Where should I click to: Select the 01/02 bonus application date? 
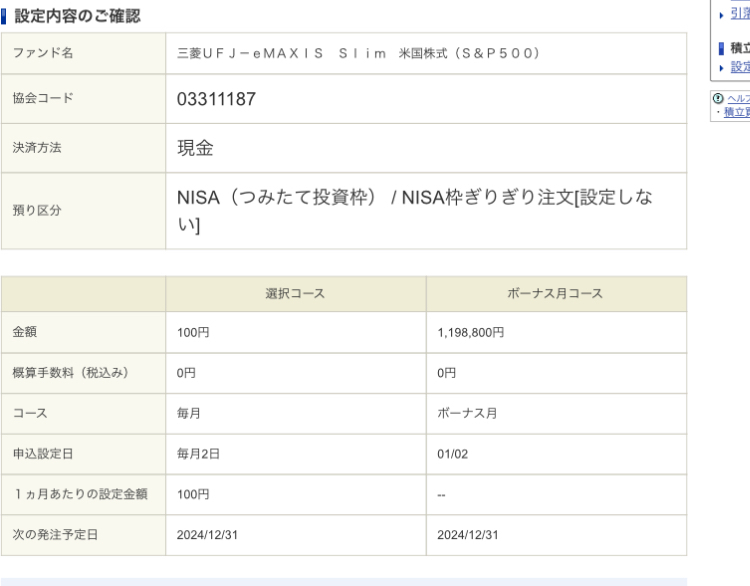(452, 454)
